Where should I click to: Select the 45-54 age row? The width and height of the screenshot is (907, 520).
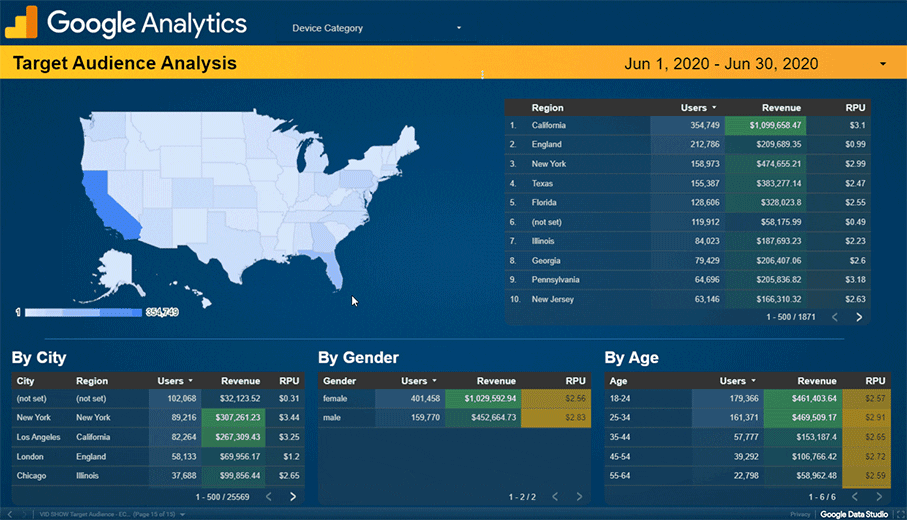coord(748,457)
